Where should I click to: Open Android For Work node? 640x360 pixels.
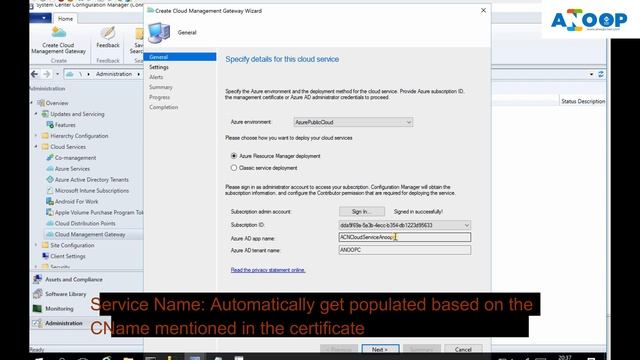pyautogui.click(x=76, y=202)
